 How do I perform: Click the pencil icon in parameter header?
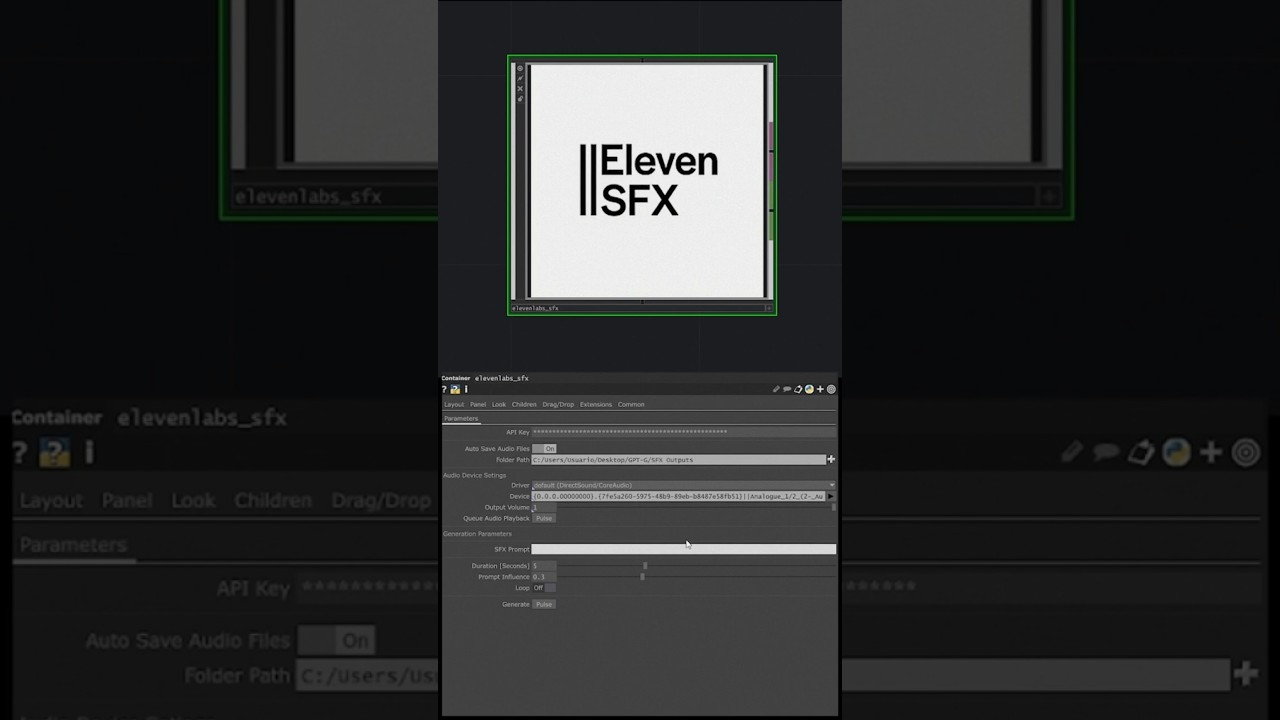pos(776,389)
